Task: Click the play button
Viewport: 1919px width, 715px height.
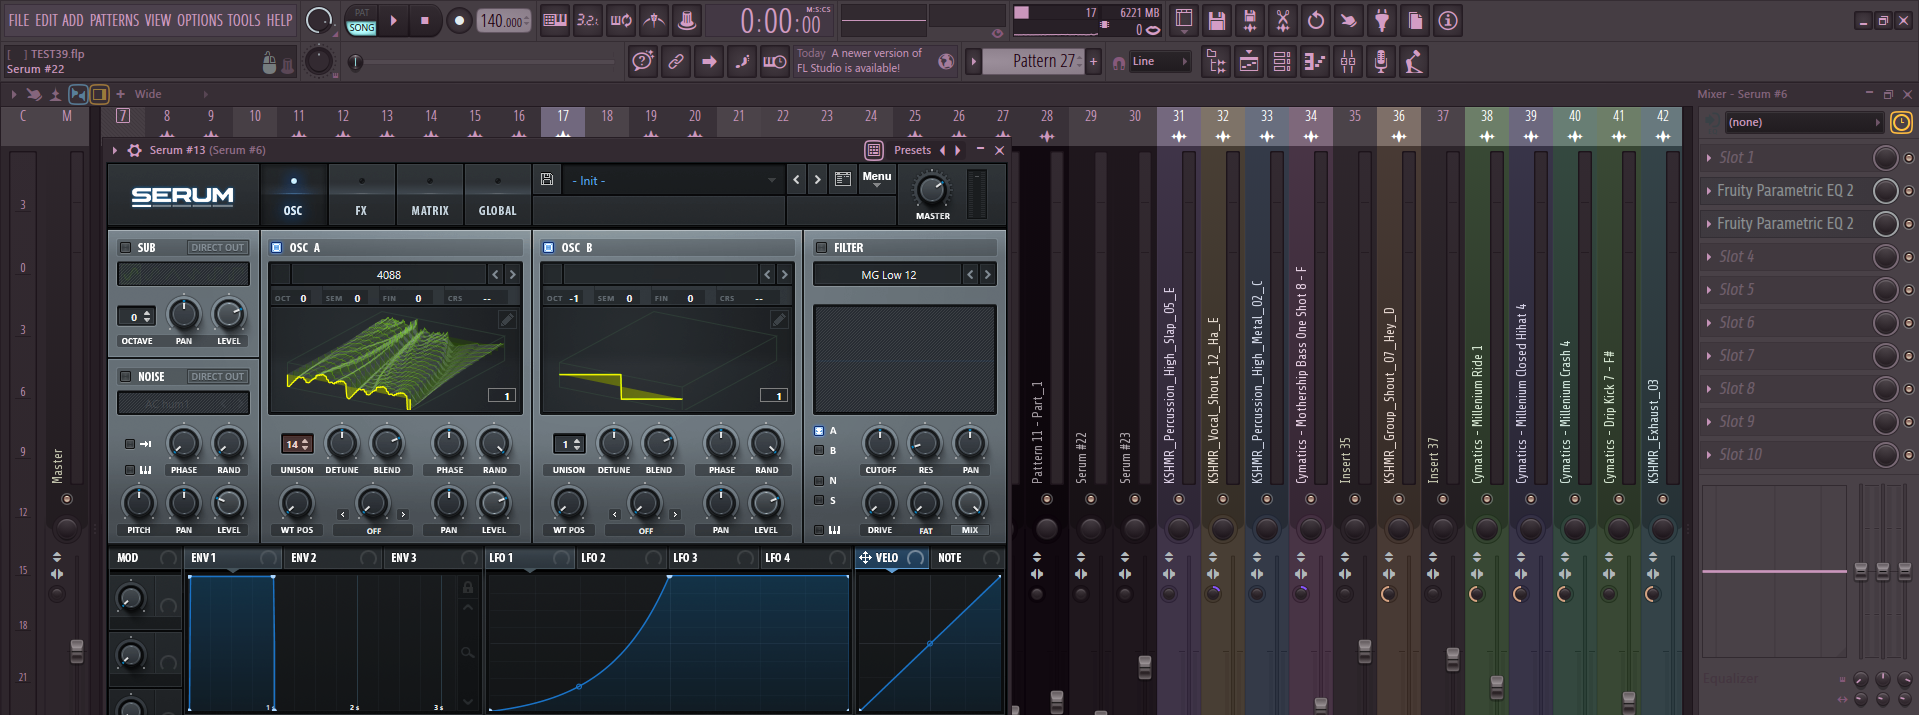Action: [393, 21]
